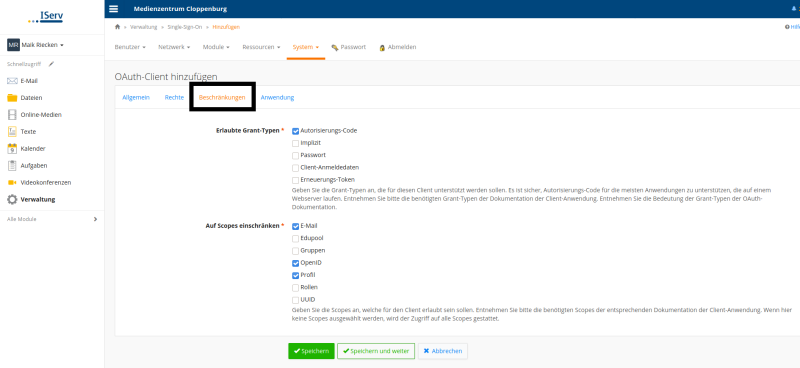
Task: Click the Abbrechen button
Action: pyautogui.click(x=443, y=351)
